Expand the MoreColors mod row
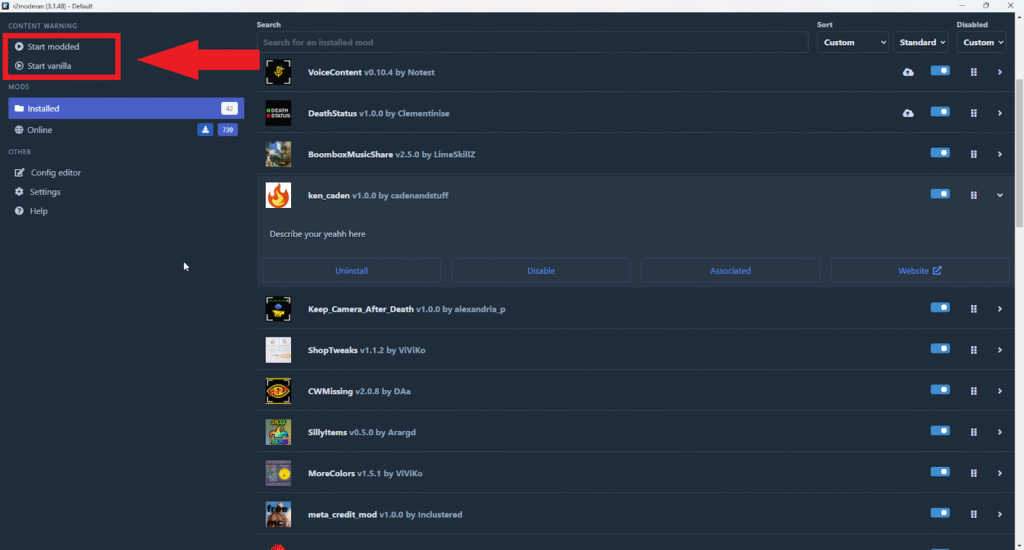Image resolution: width=1024 pixels, height=550 pixels. click(x=1000, y=474)
